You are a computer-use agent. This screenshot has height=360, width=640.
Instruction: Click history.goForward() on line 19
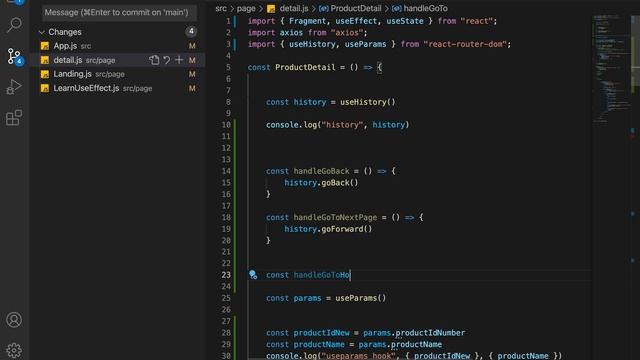(328, 229)
